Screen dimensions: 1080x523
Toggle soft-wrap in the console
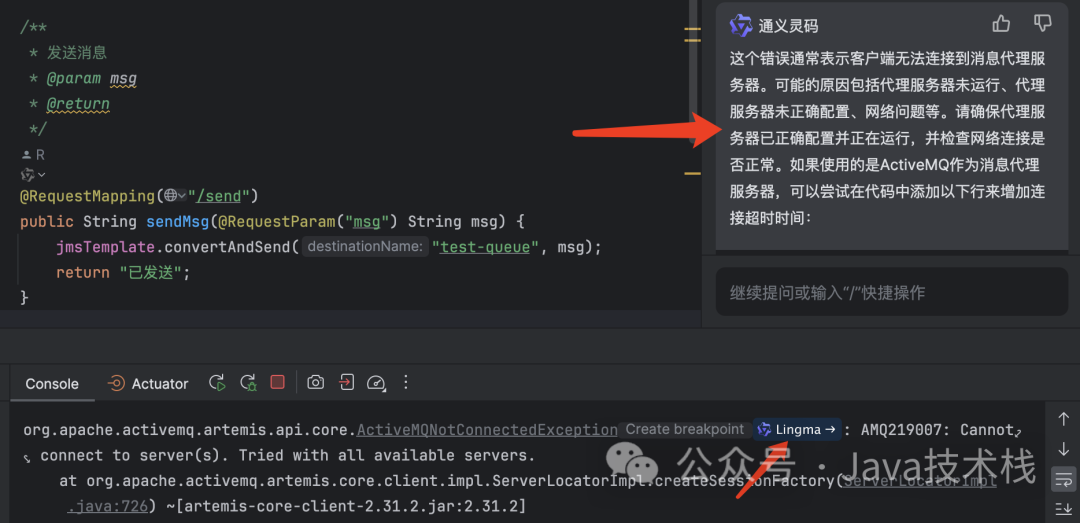tap(1063, 479)
